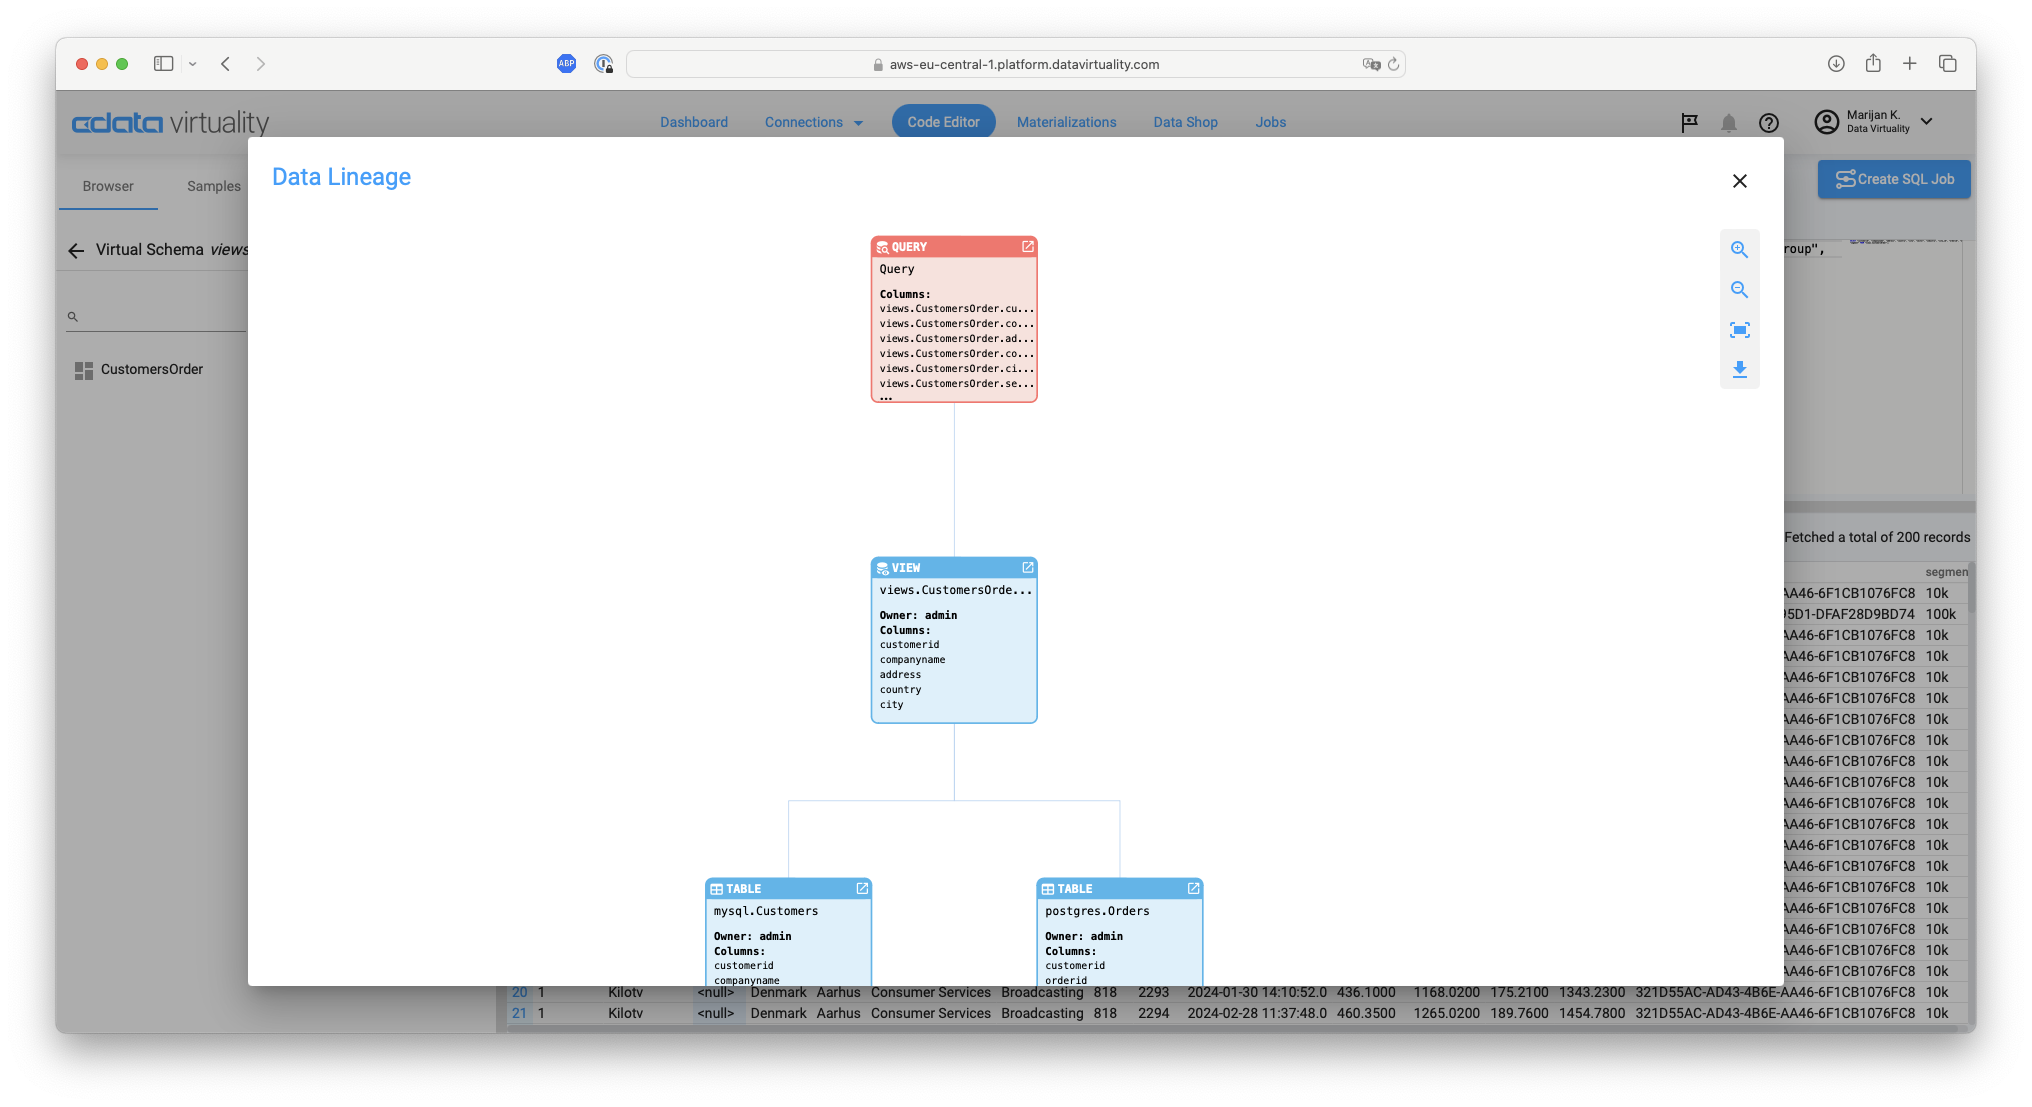Open mysql.Customers table via its external link
The image size is (2032, 1107).
tap(862, 888)
